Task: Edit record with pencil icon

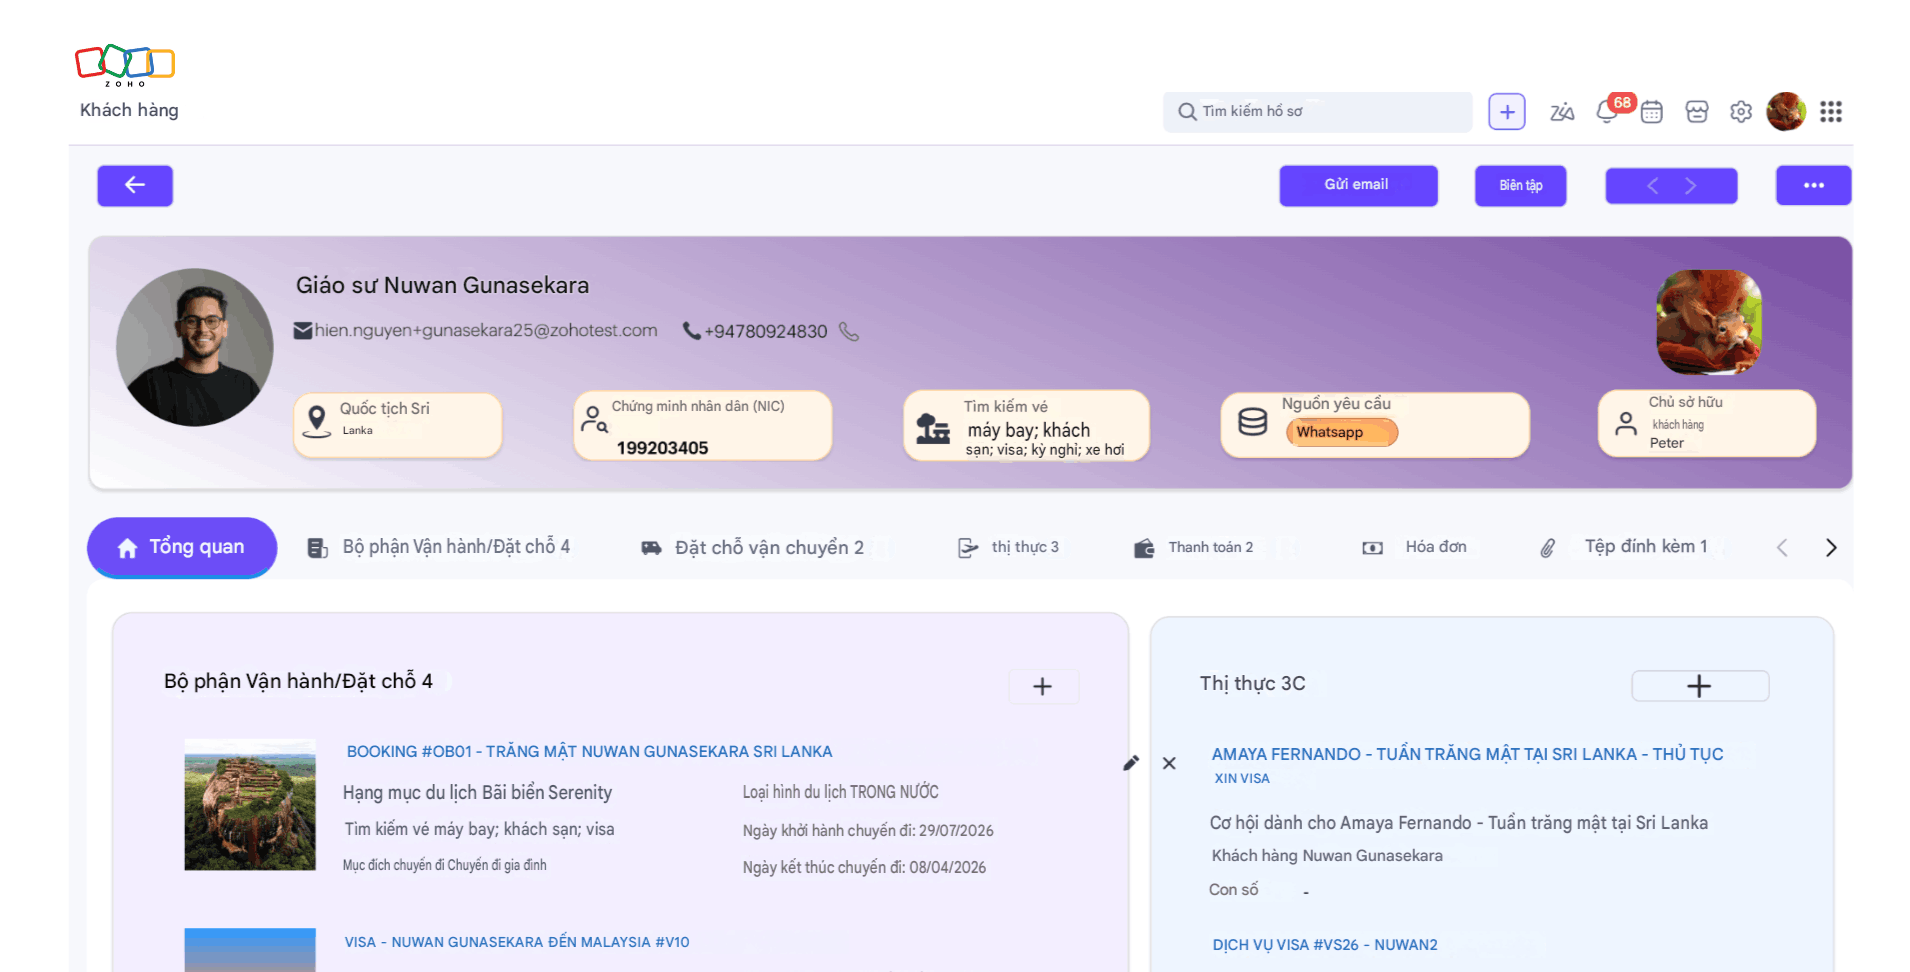Action: (1131, 763)
